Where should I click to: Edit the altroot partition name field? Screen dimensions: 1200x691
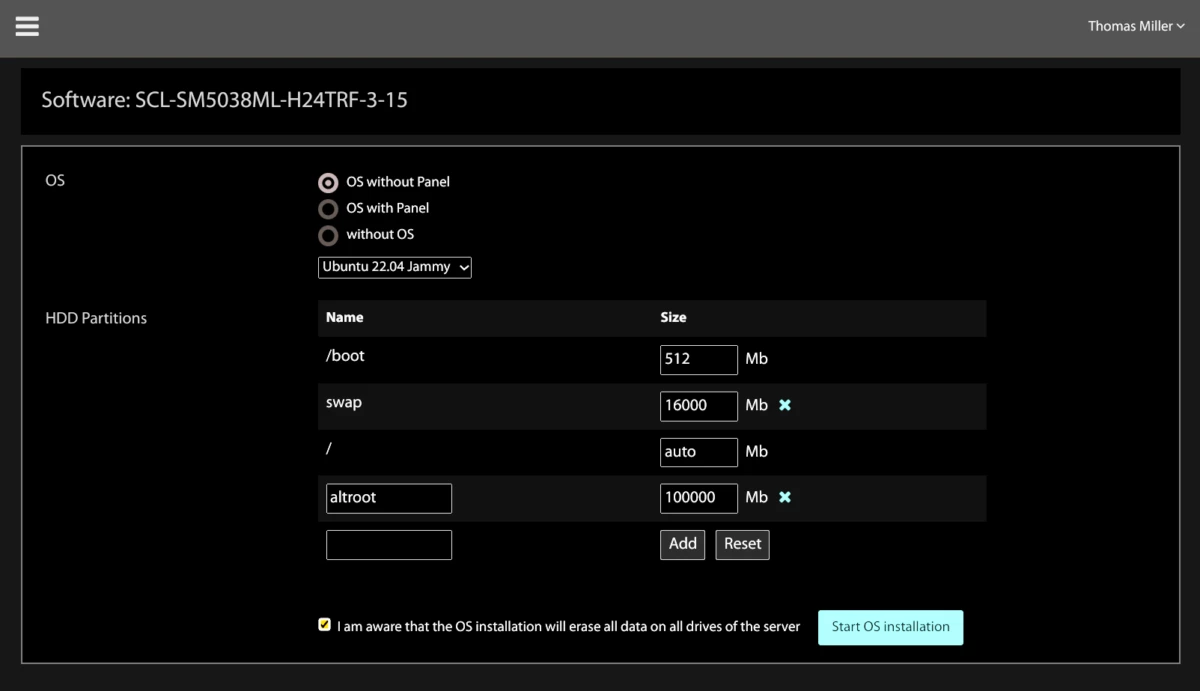tap(389, 498)
